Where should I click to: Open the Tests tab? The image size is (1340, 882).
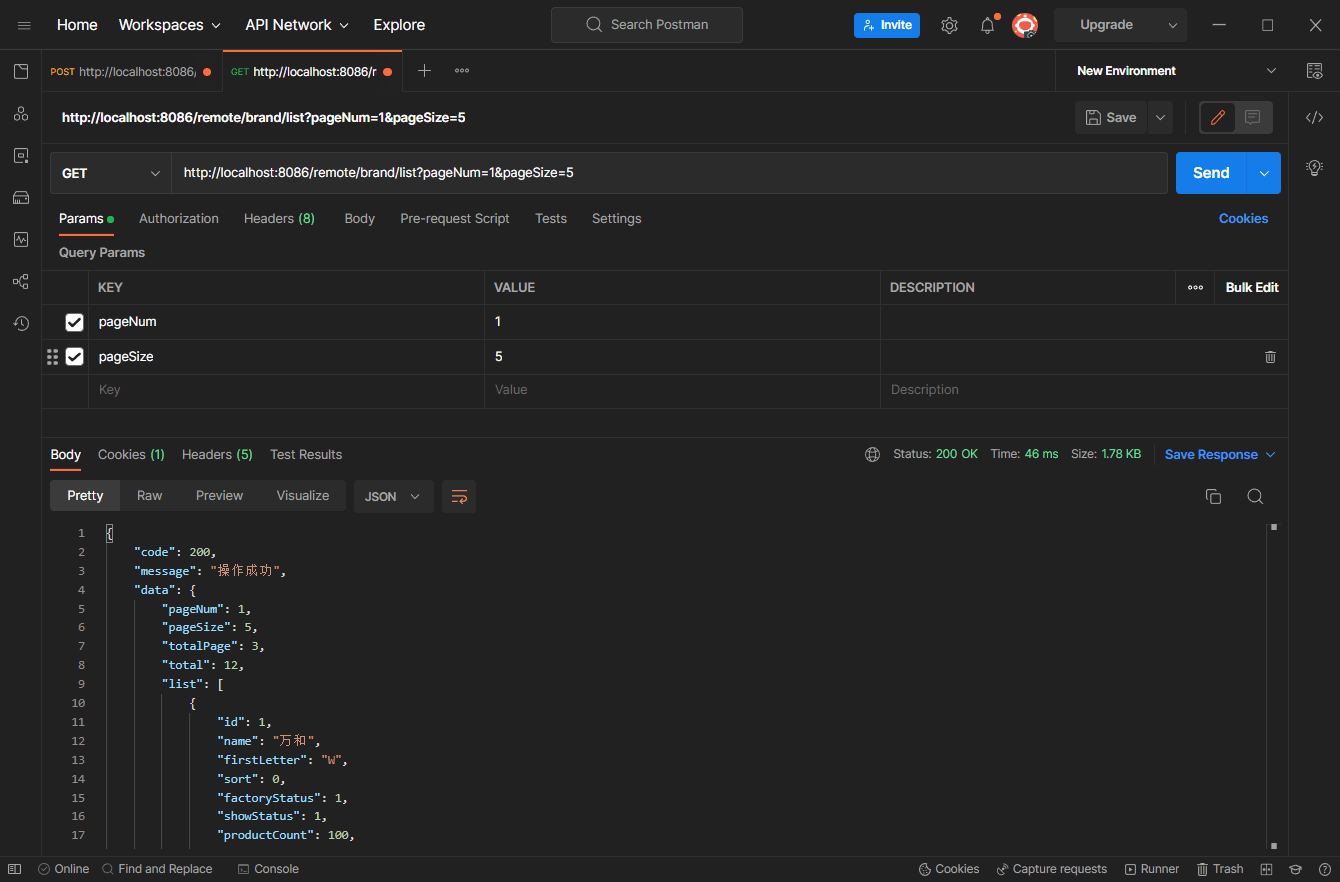(x=551, y=218)
